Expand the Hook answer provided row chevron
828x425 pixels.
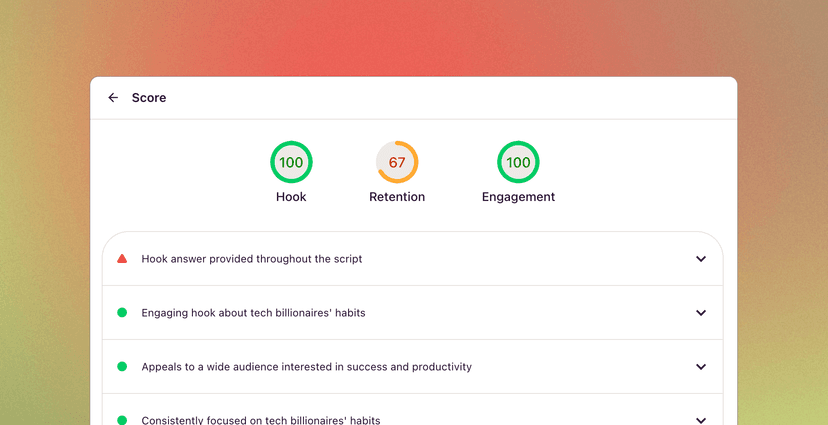point(701,259)
